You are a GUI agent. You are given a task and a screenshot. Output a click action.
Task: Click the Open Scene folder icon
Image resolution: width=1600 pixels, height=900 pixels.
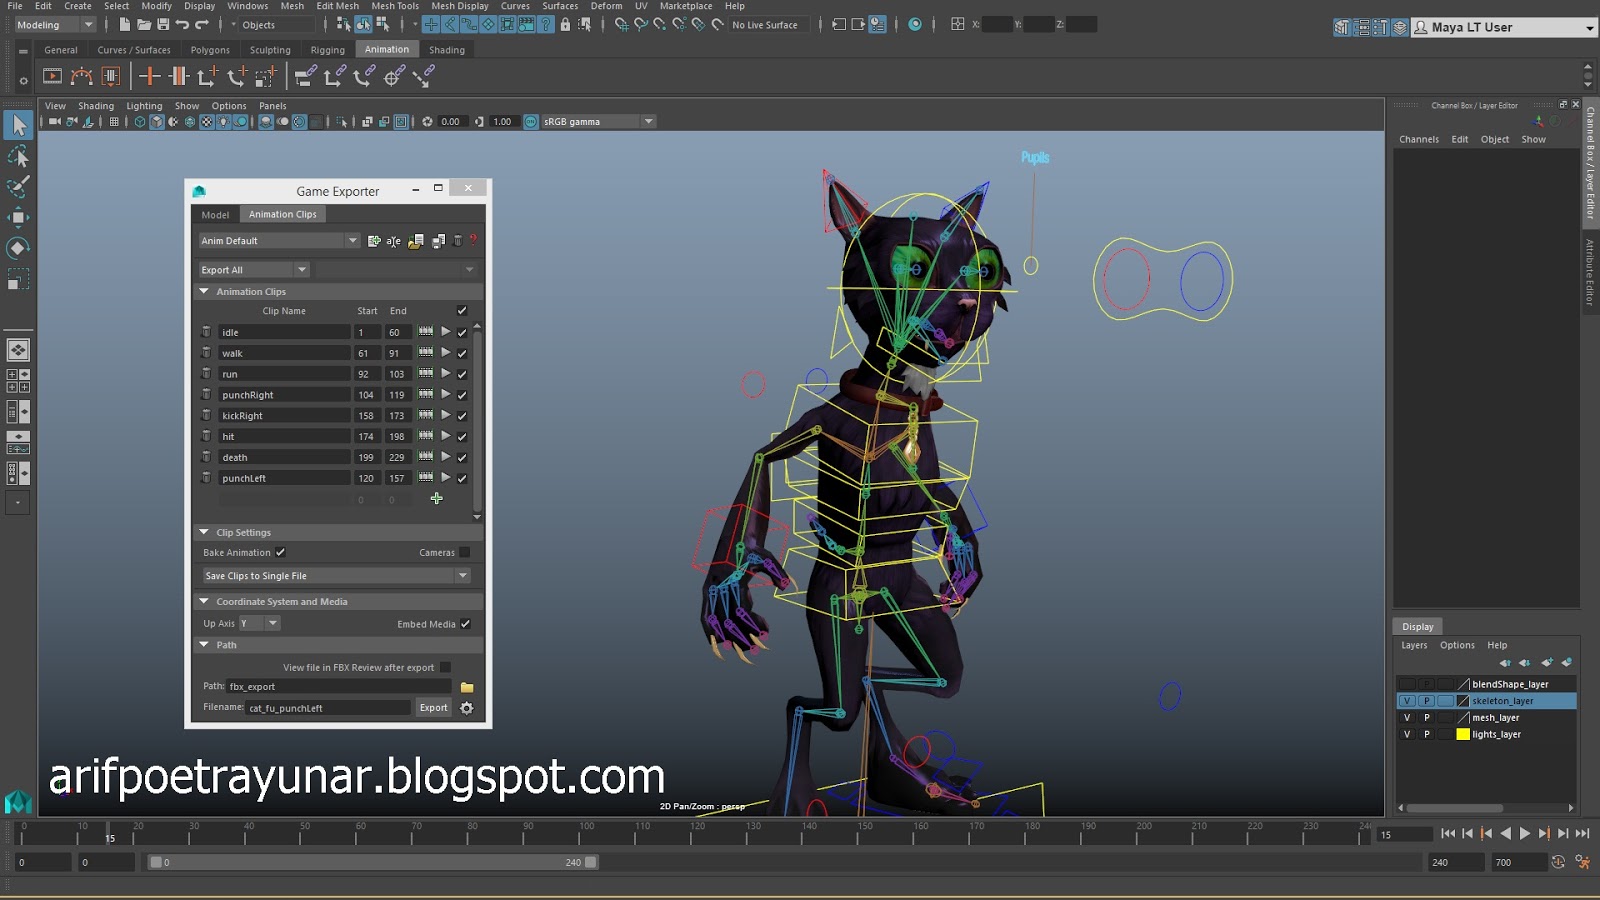144,24
